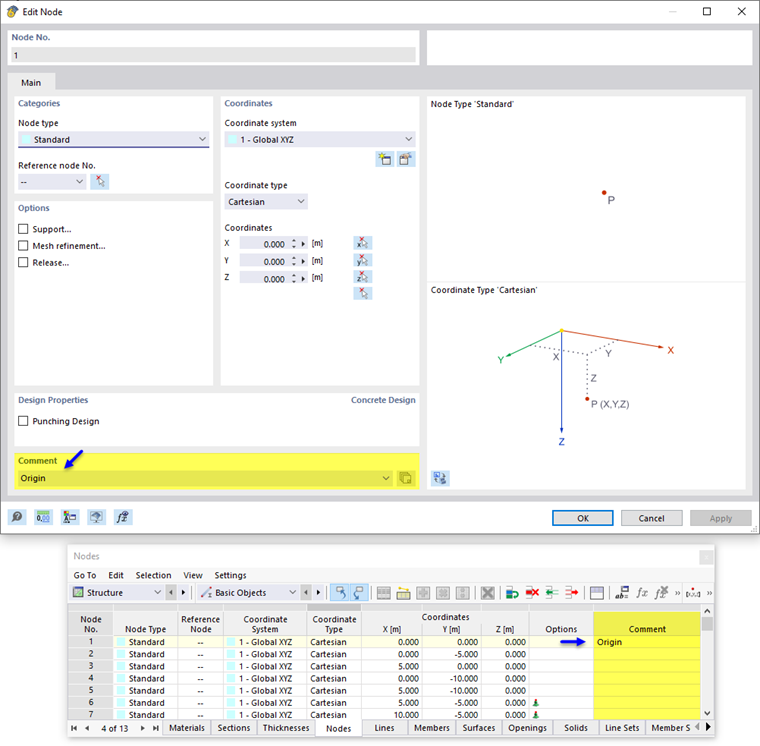This screenshot has width=760, height=746.
Task: Click the fx formula icon in Nodes toolbar
Action: coord(642,593)
